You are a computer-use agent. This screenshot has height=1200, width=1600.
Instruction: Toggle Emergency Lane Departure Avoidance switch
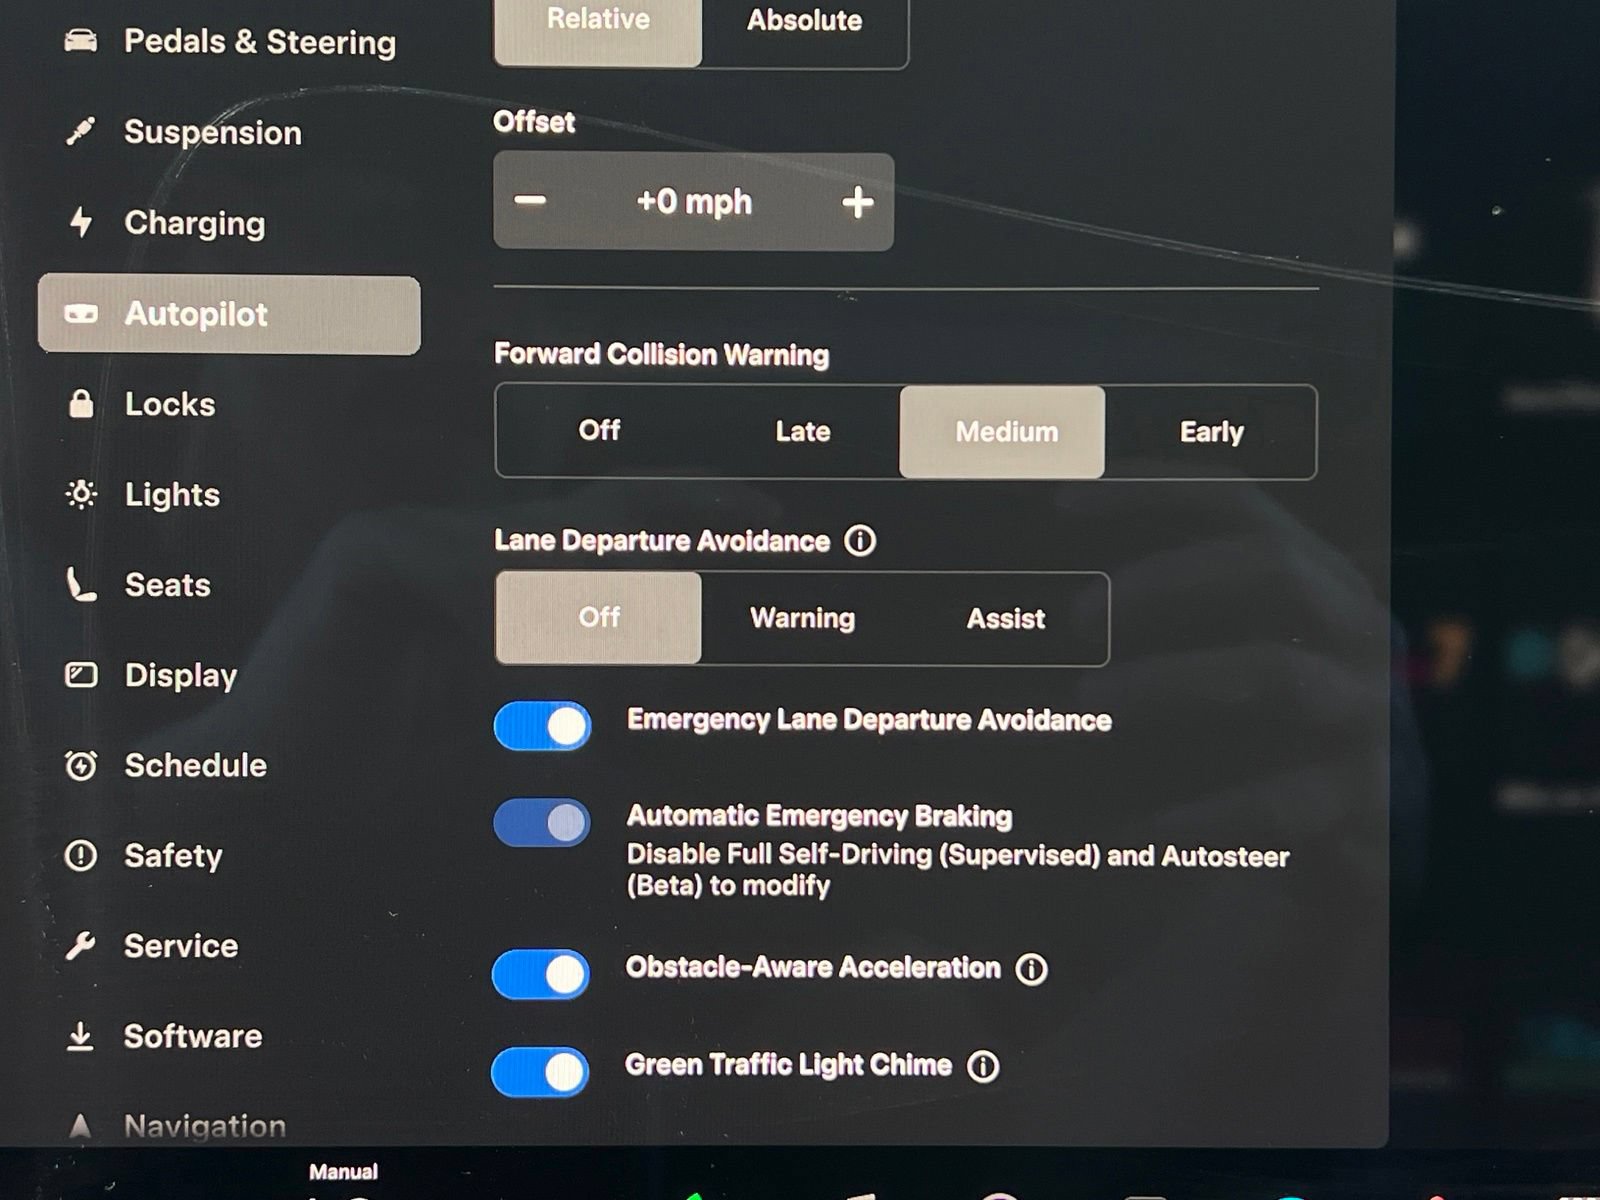pos(542,726)
